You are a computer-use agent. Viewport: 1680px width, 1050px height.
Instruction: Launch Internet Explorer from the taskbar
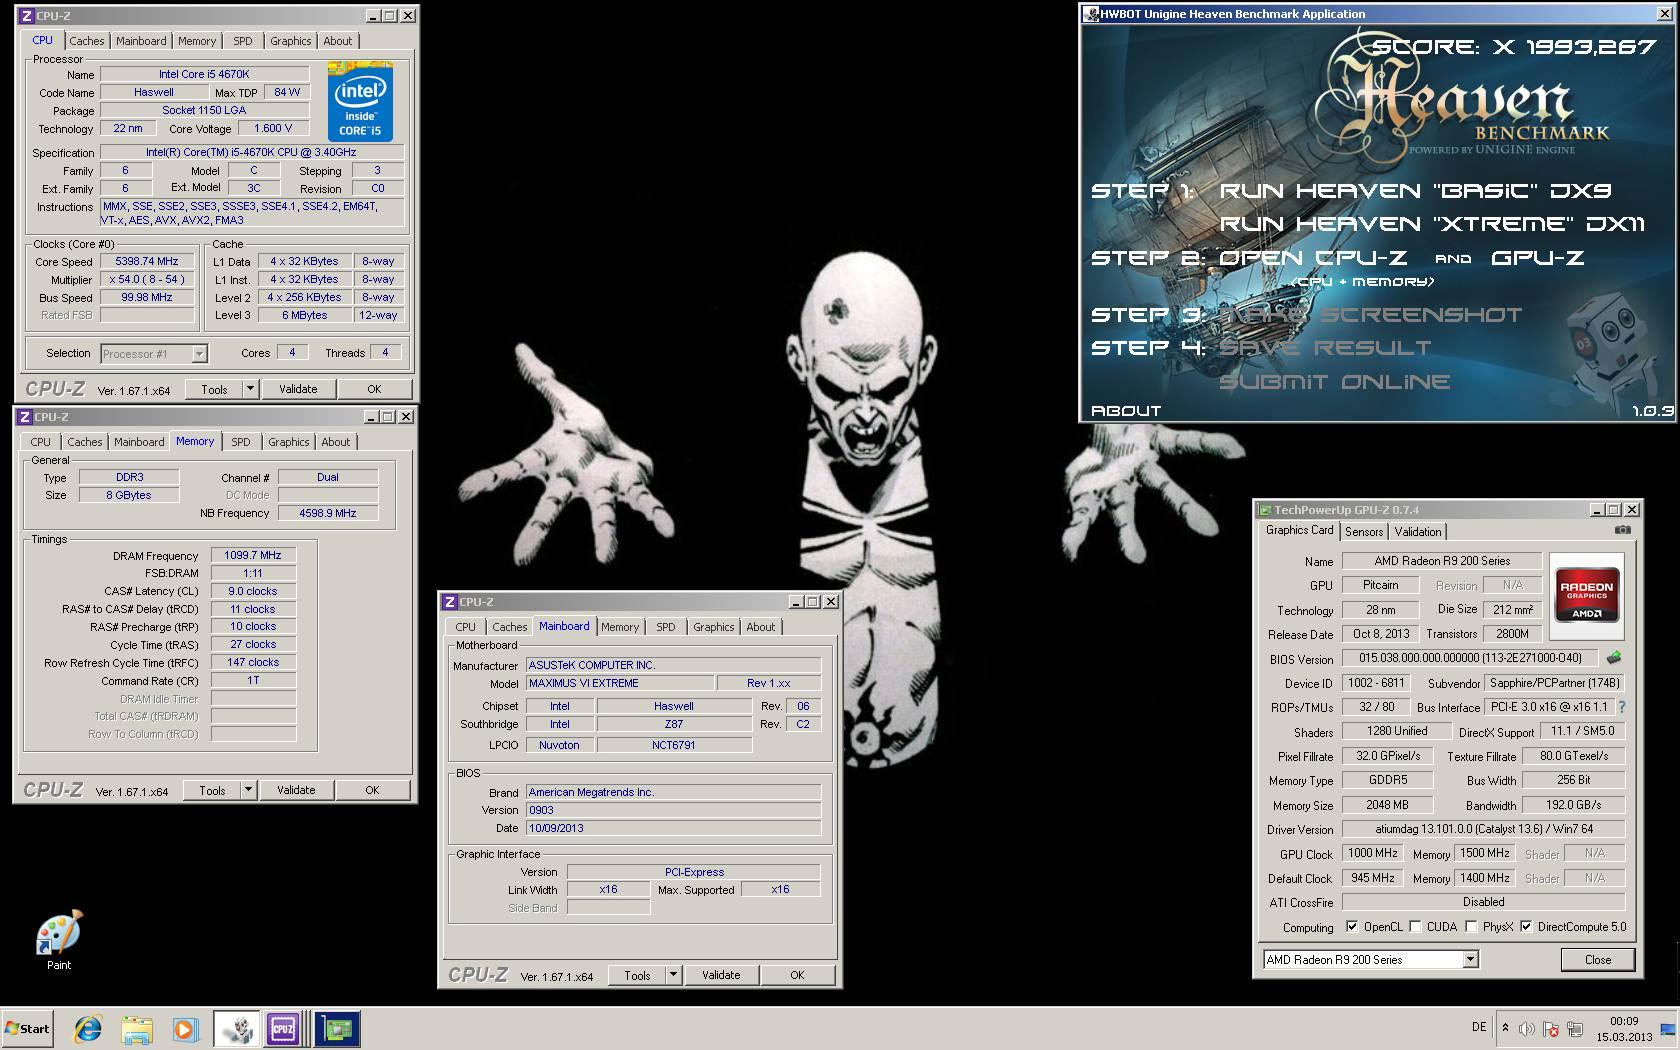[89, 1029]
